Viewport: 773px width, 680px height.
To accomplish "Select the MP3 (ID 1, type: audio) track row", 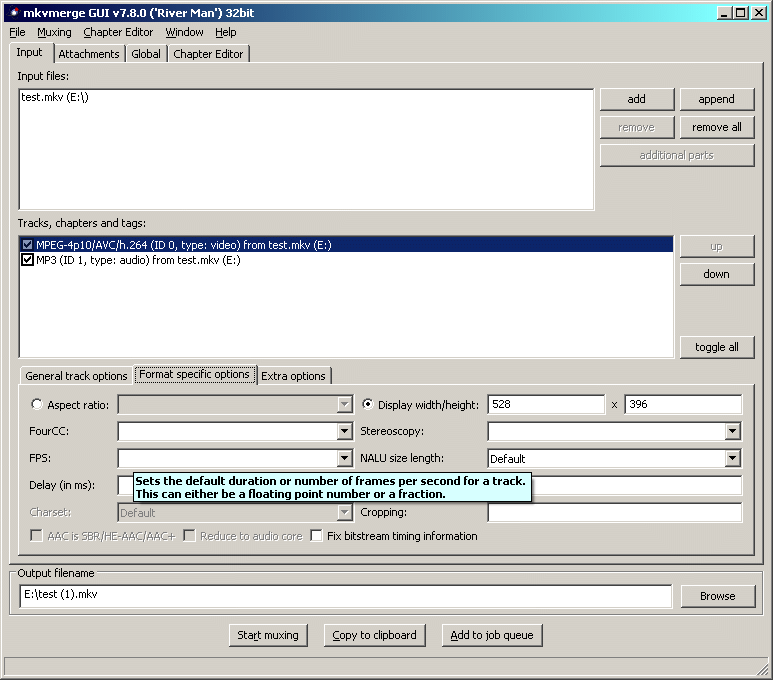I will coord(346,260).
